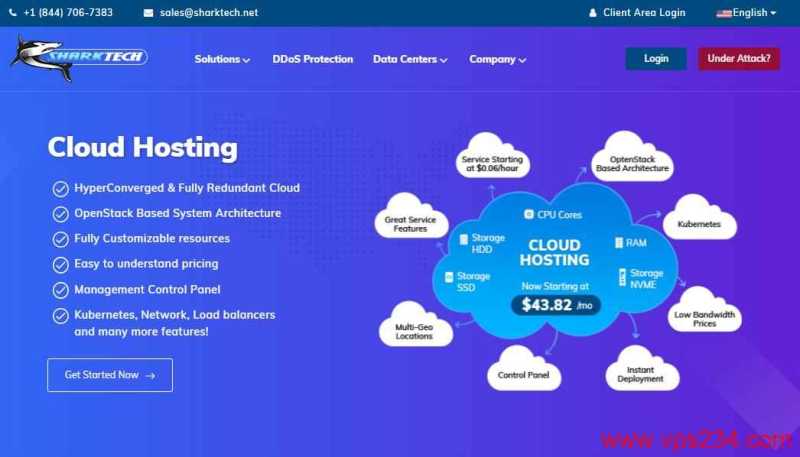The height and width of the screenshot is (457, 800).
Task: Click checkmark beside Management Control Panel
Action: (60, 290)
